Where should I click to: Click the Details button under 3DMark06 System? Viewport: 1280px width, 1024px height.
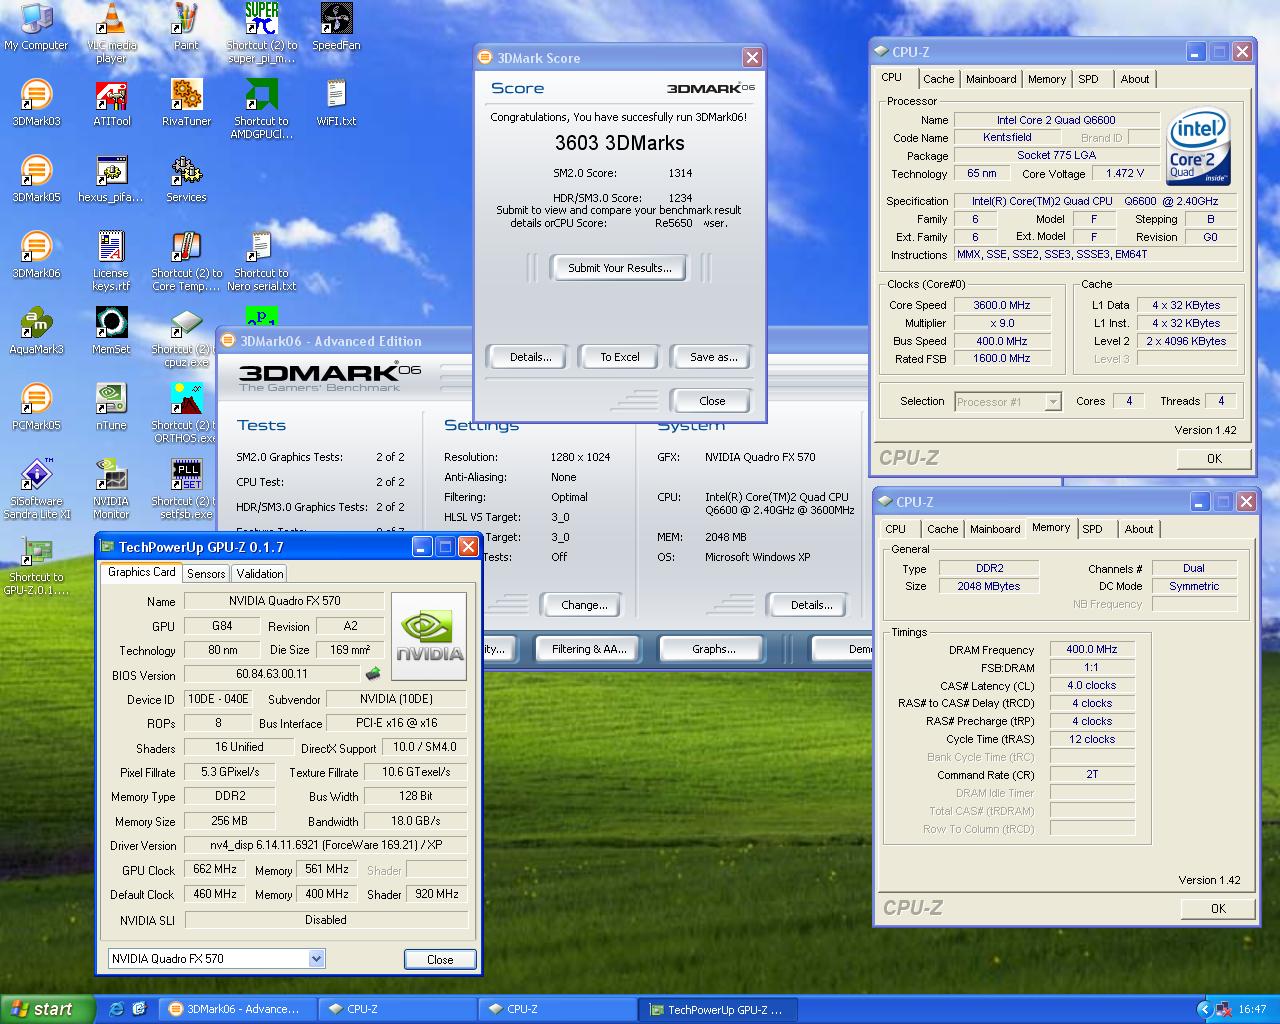pos(811,605)
